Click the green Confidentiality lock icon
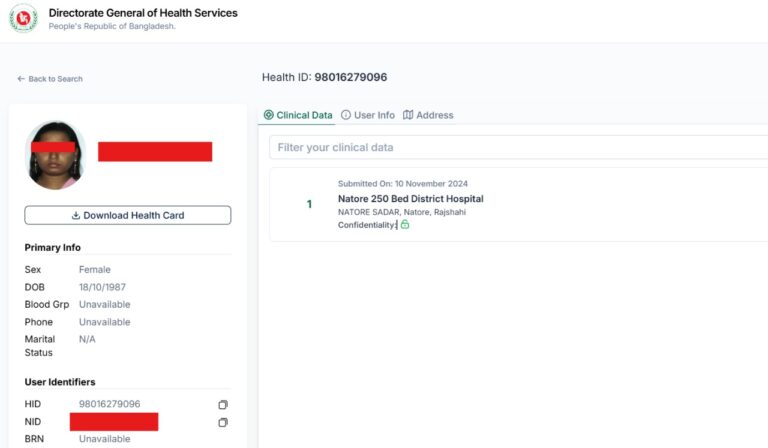 405,225
